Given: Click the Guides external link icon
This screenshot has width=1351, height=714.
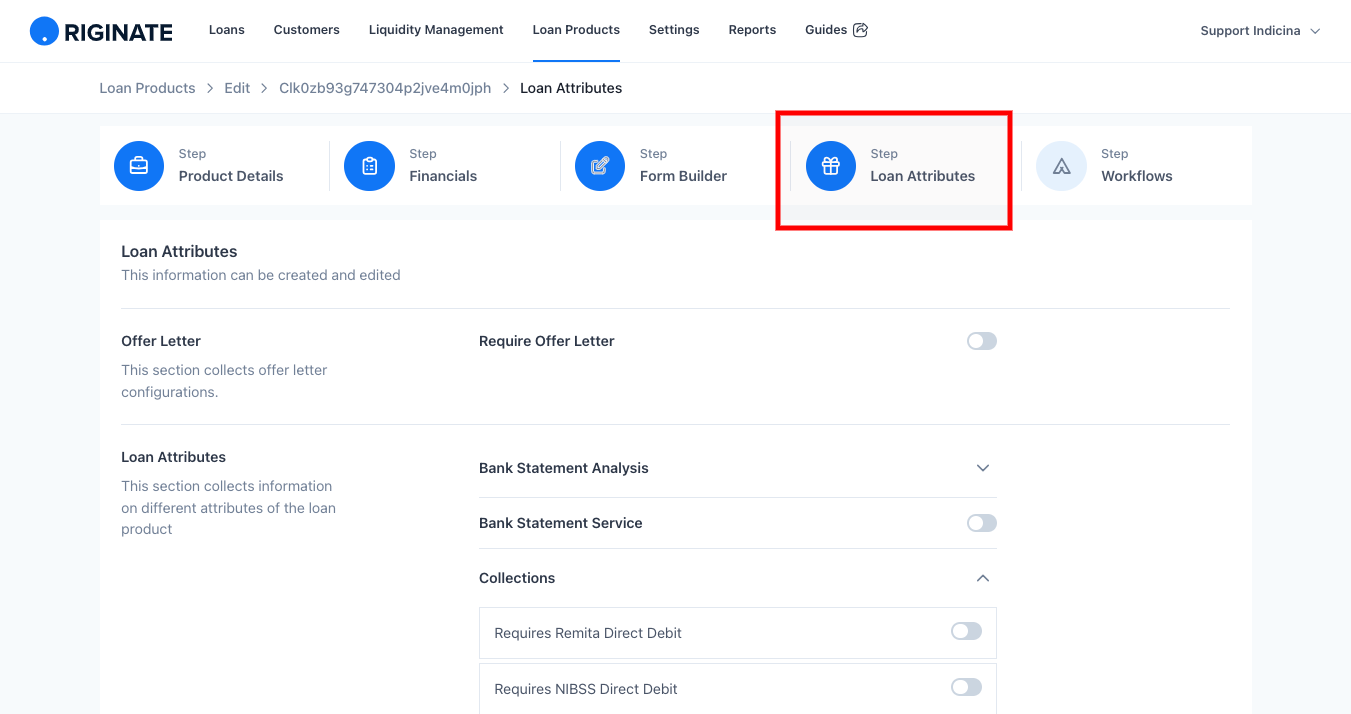Looking at the screenshot, I should [x=860, y=30].
